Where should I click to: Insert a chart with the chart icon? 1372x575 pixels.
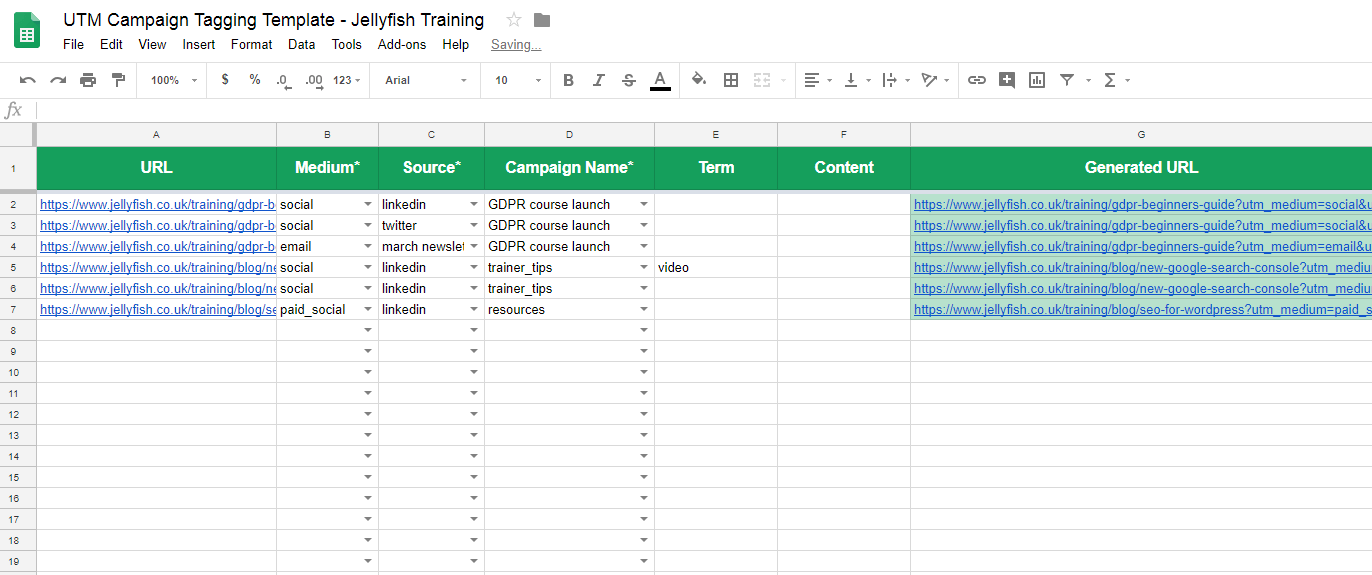pyautogui.click(x=1037, y=80)
